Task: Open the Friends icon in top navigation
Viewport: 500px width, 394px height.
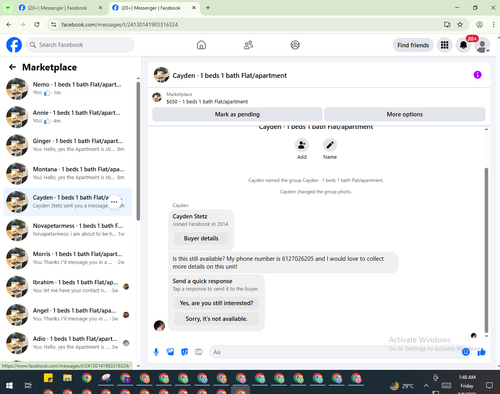Action: point(248,45)
